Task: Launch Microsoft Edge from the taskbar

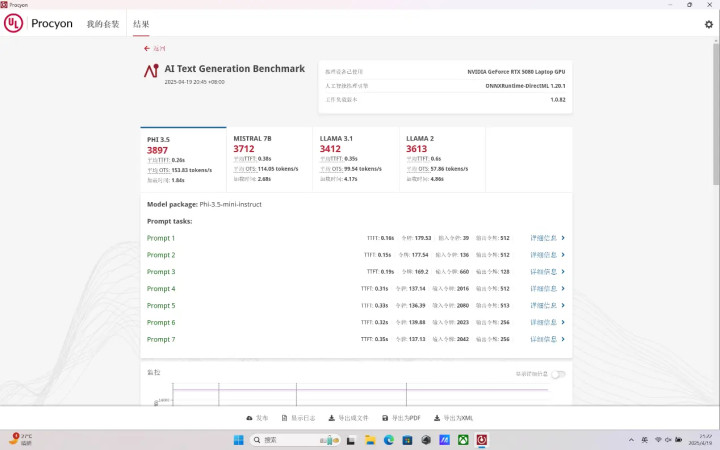Action: coord(389,440)
